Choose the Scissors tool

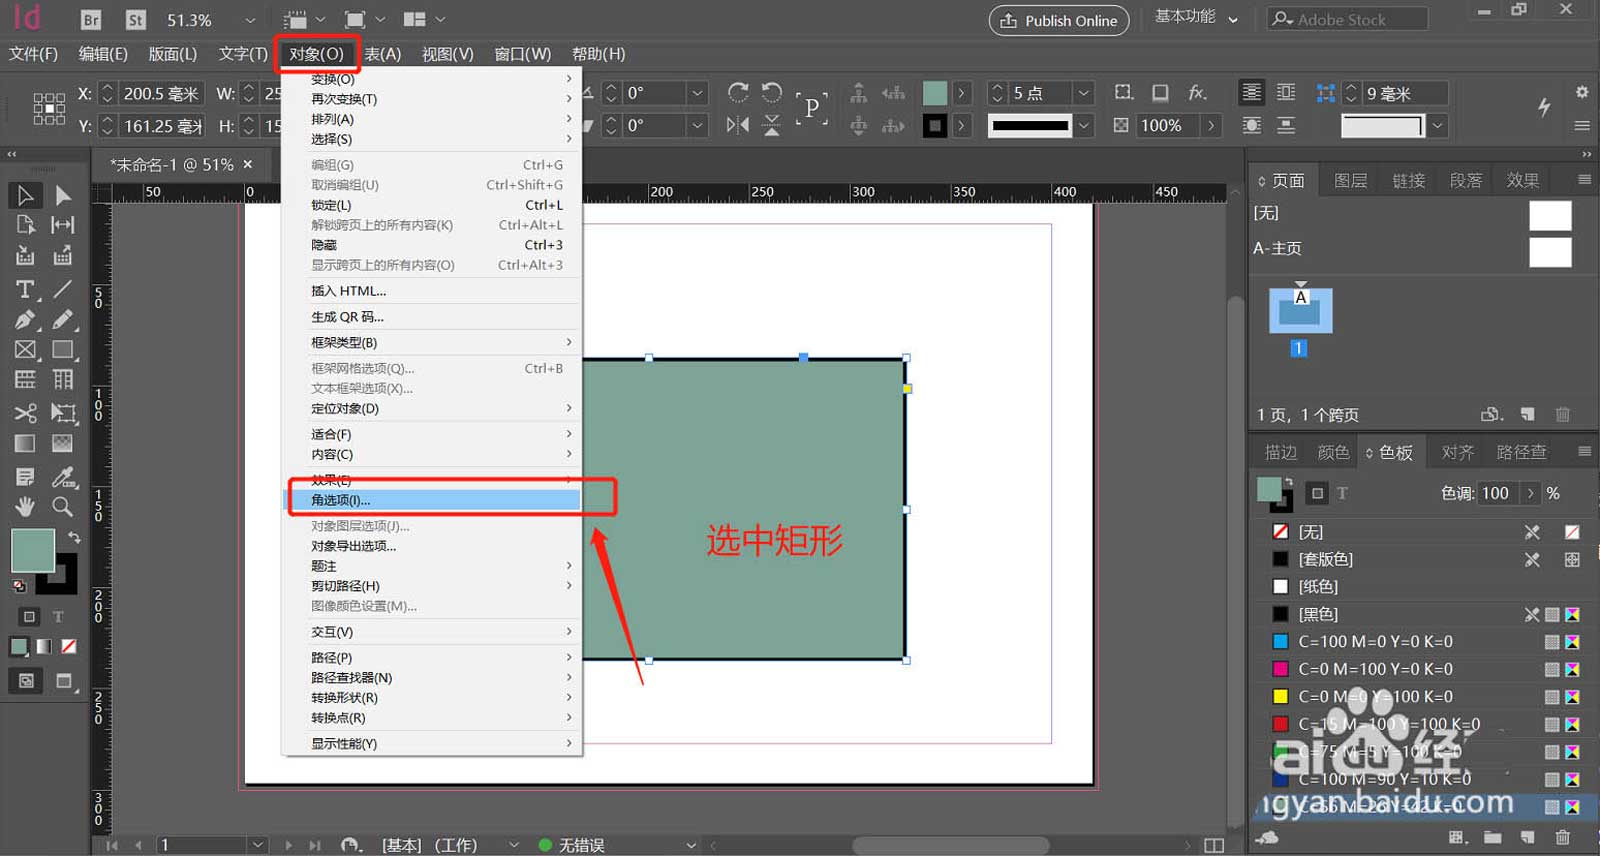(25, 413)
